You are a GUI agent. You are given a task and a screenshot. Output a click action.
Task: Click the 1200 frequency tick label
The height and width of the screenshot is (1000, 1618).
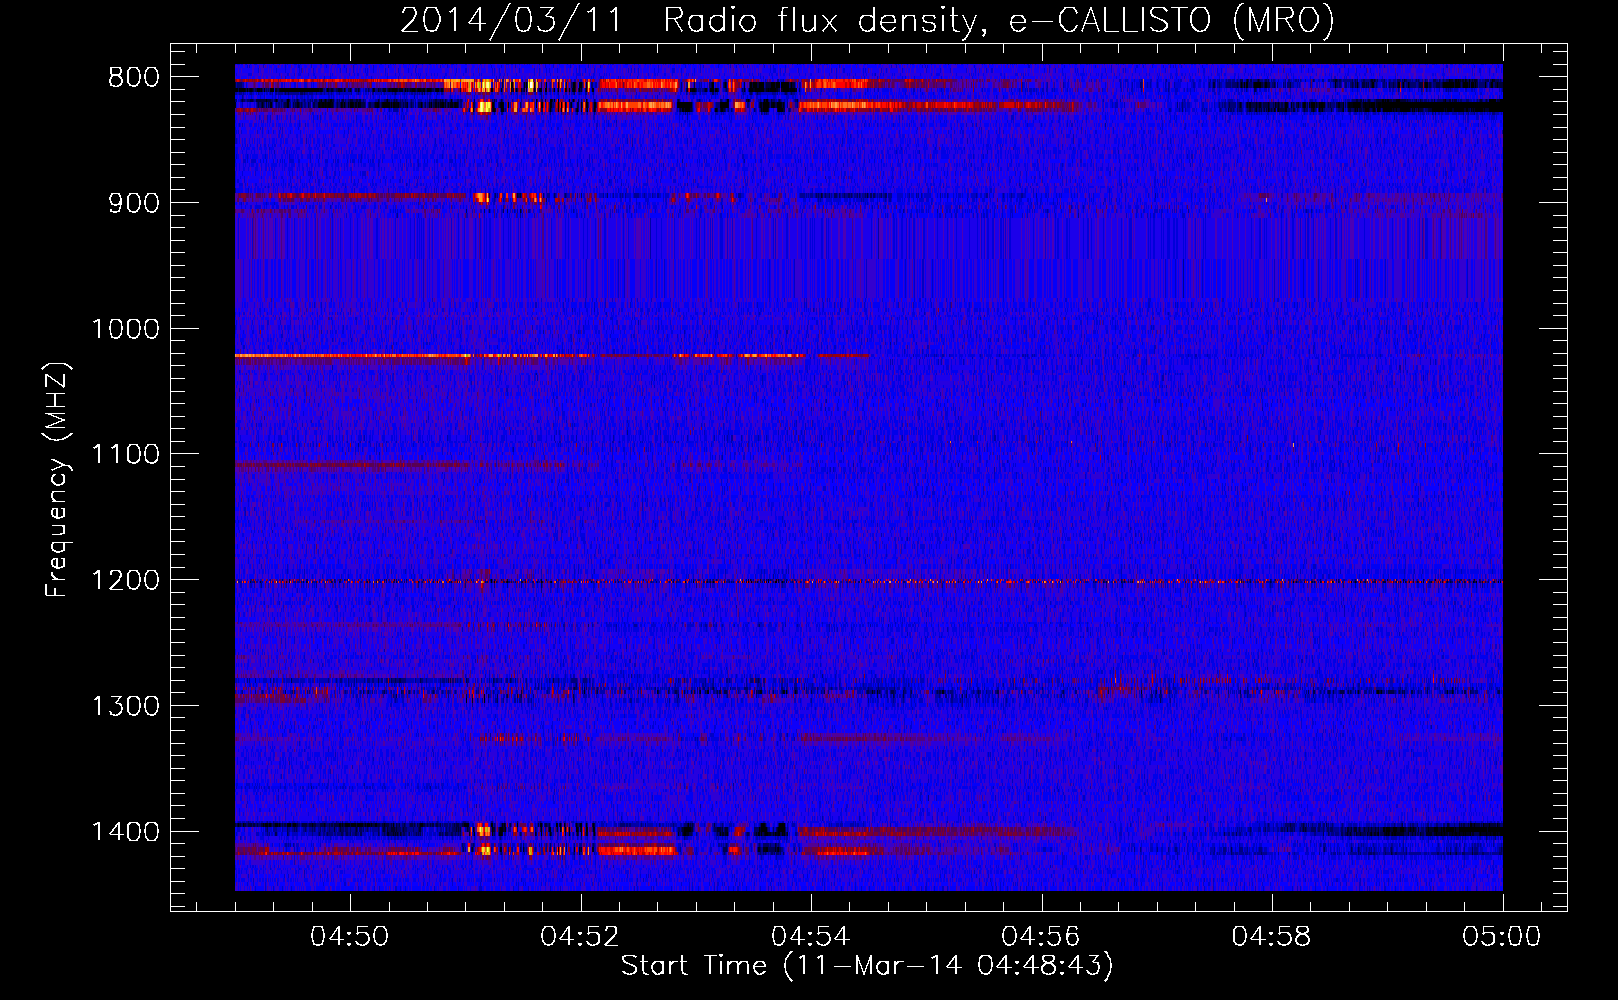point(125,581)
